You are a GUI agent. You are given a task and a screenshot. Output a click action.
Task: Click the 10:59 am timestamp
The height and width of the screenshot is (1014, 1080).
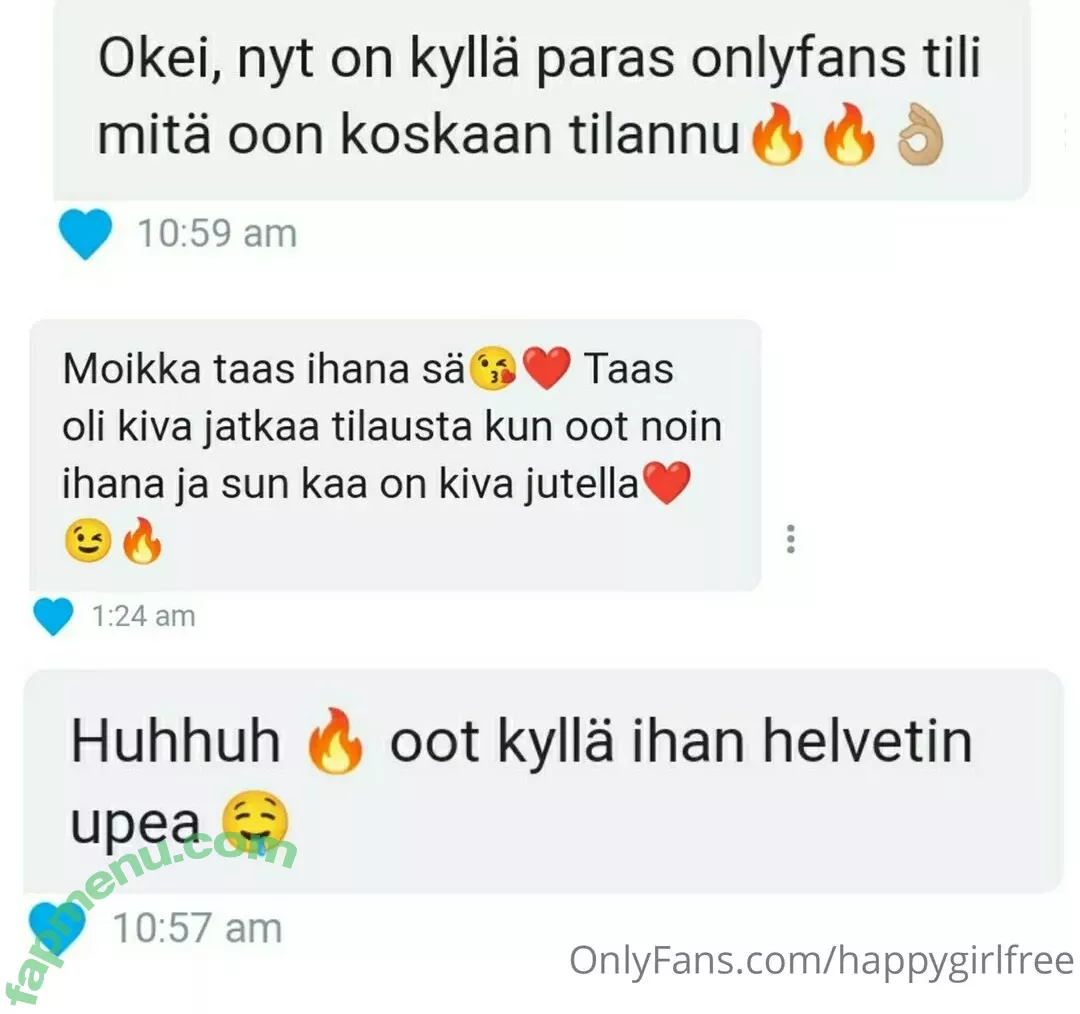click(x=218, y=234)
